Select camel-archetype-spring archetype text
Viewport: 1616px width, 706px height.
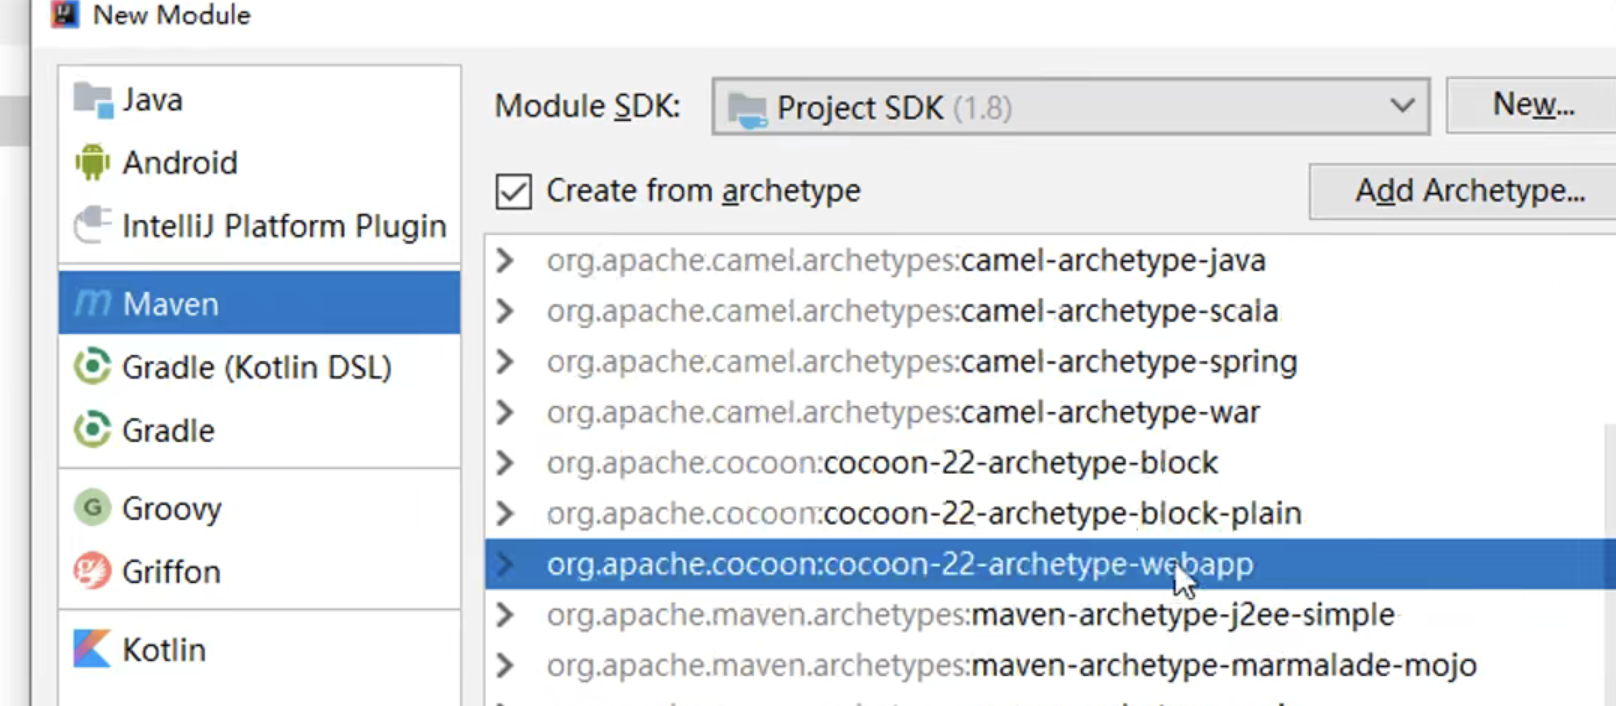[x=922, y=362]
